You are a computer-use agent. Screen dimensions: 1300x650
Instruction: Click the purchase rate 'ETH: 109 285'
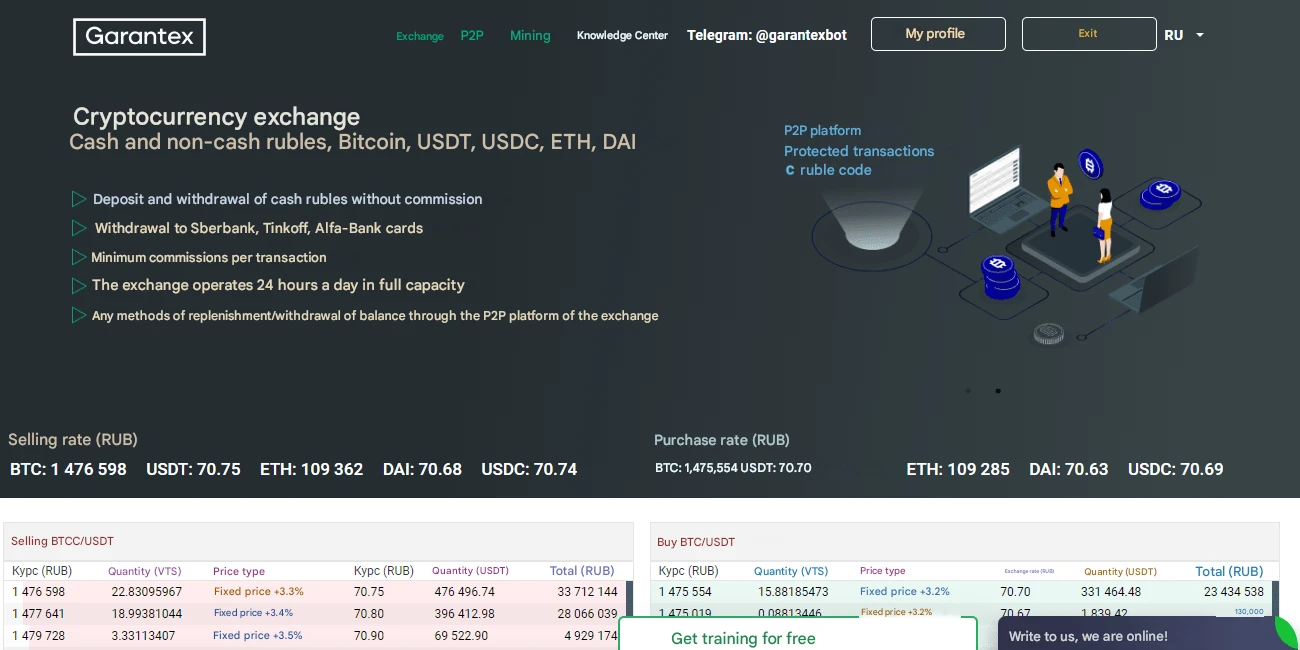pyautogui.click(x=958, y=469)
